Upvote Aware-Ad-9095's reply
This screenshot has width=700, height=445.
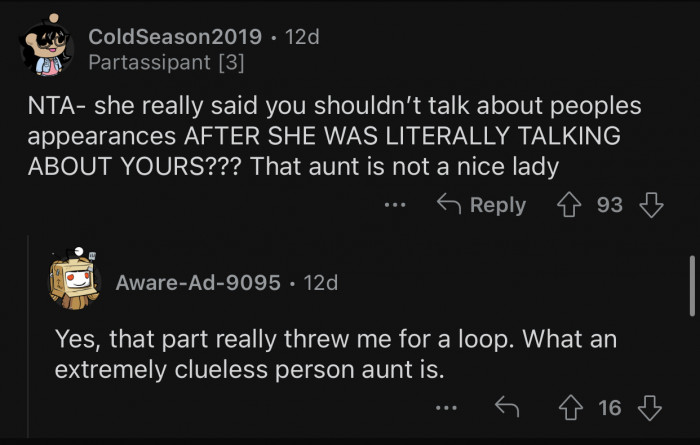(x=574, y=407)
